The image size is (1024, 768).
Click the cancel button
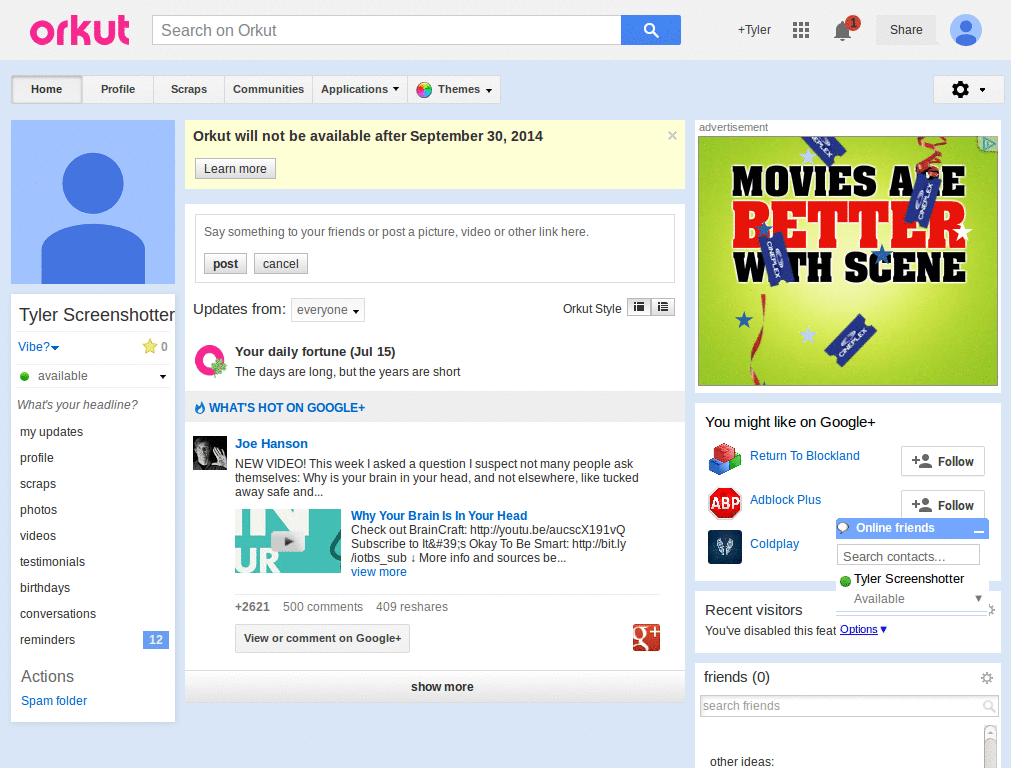[281, 264]
